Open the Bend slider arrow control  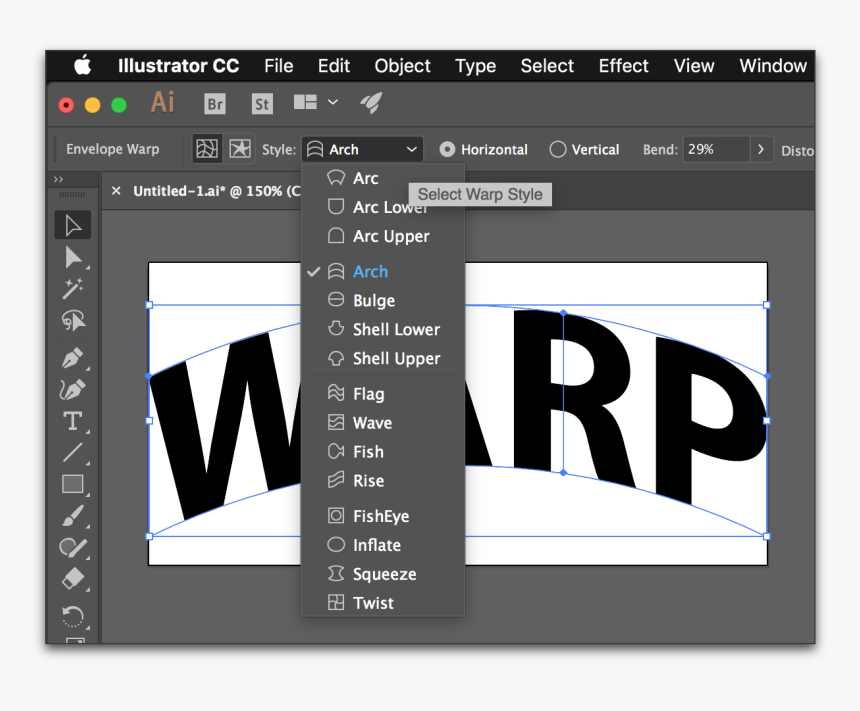click(x=761, y=148)
